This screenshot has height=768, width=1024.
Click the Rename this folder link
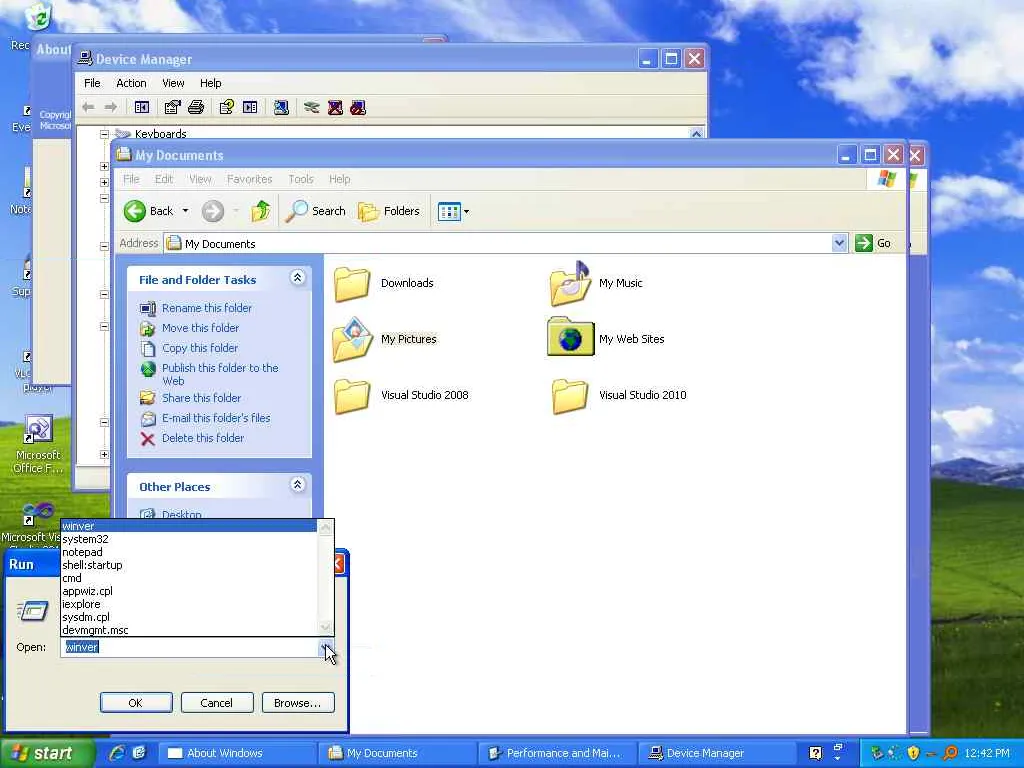point(206,308)
